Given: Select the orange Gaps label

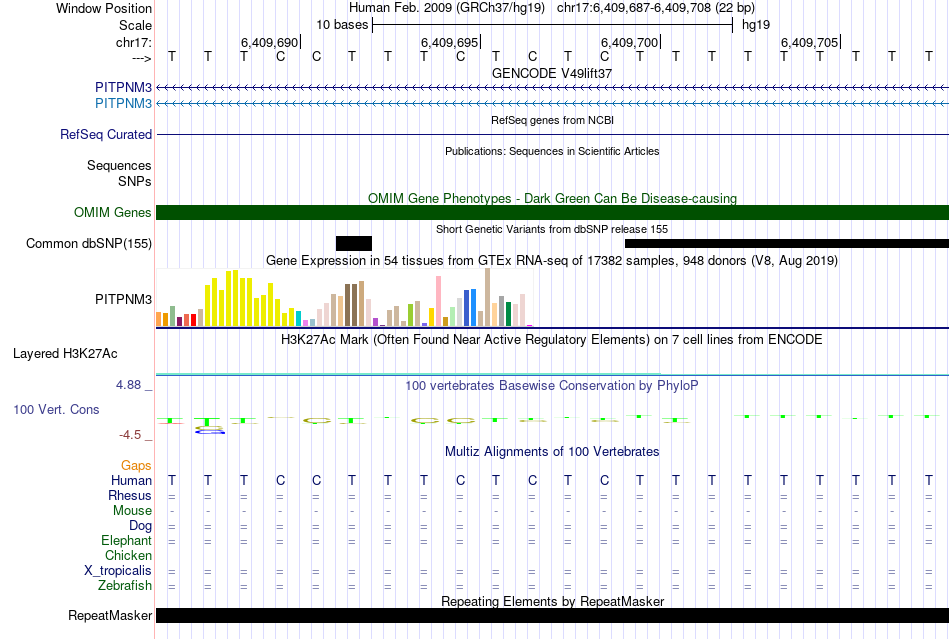Looking at the screenshot, I should tap(136, 465).
